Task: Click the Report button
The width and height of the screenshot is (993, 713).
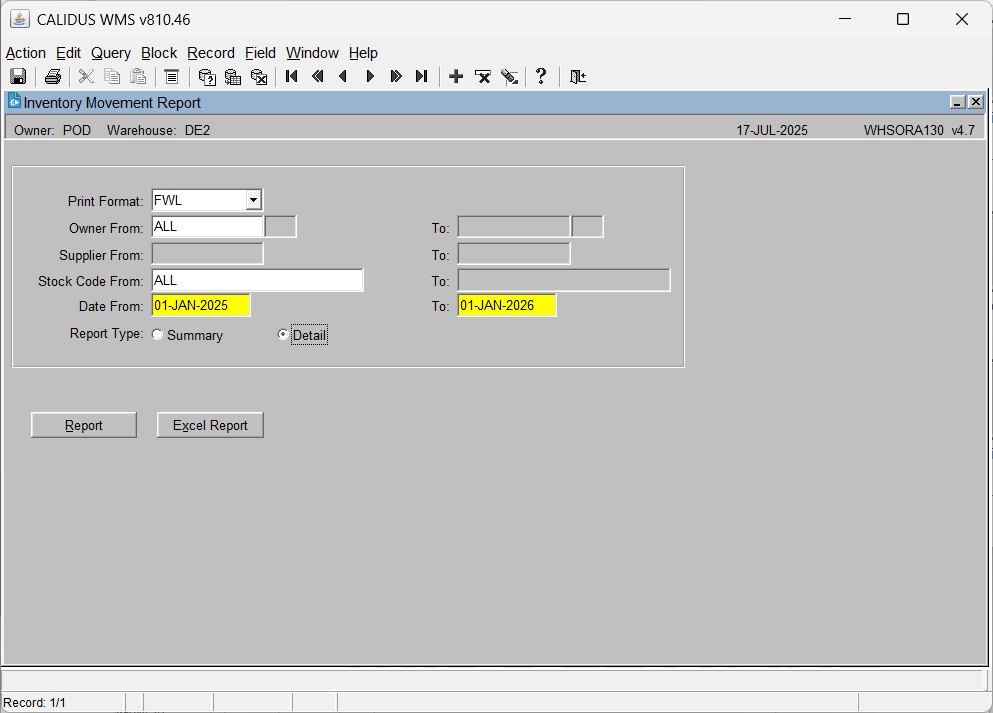Action: coord(84,425)
